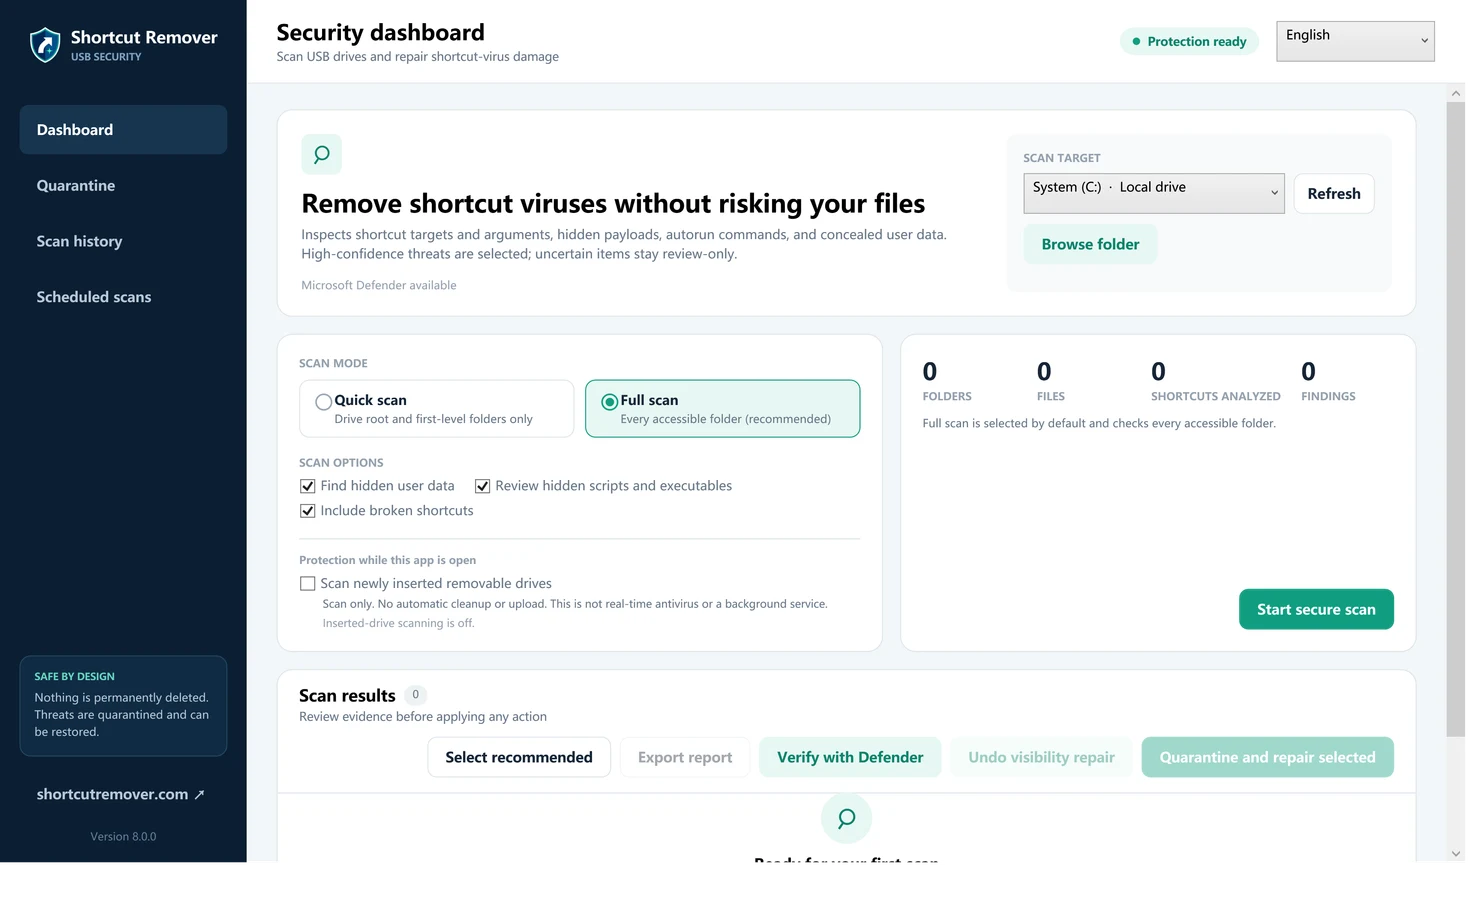Expand the System (C:) scan target dropdown

[1154, 194]
